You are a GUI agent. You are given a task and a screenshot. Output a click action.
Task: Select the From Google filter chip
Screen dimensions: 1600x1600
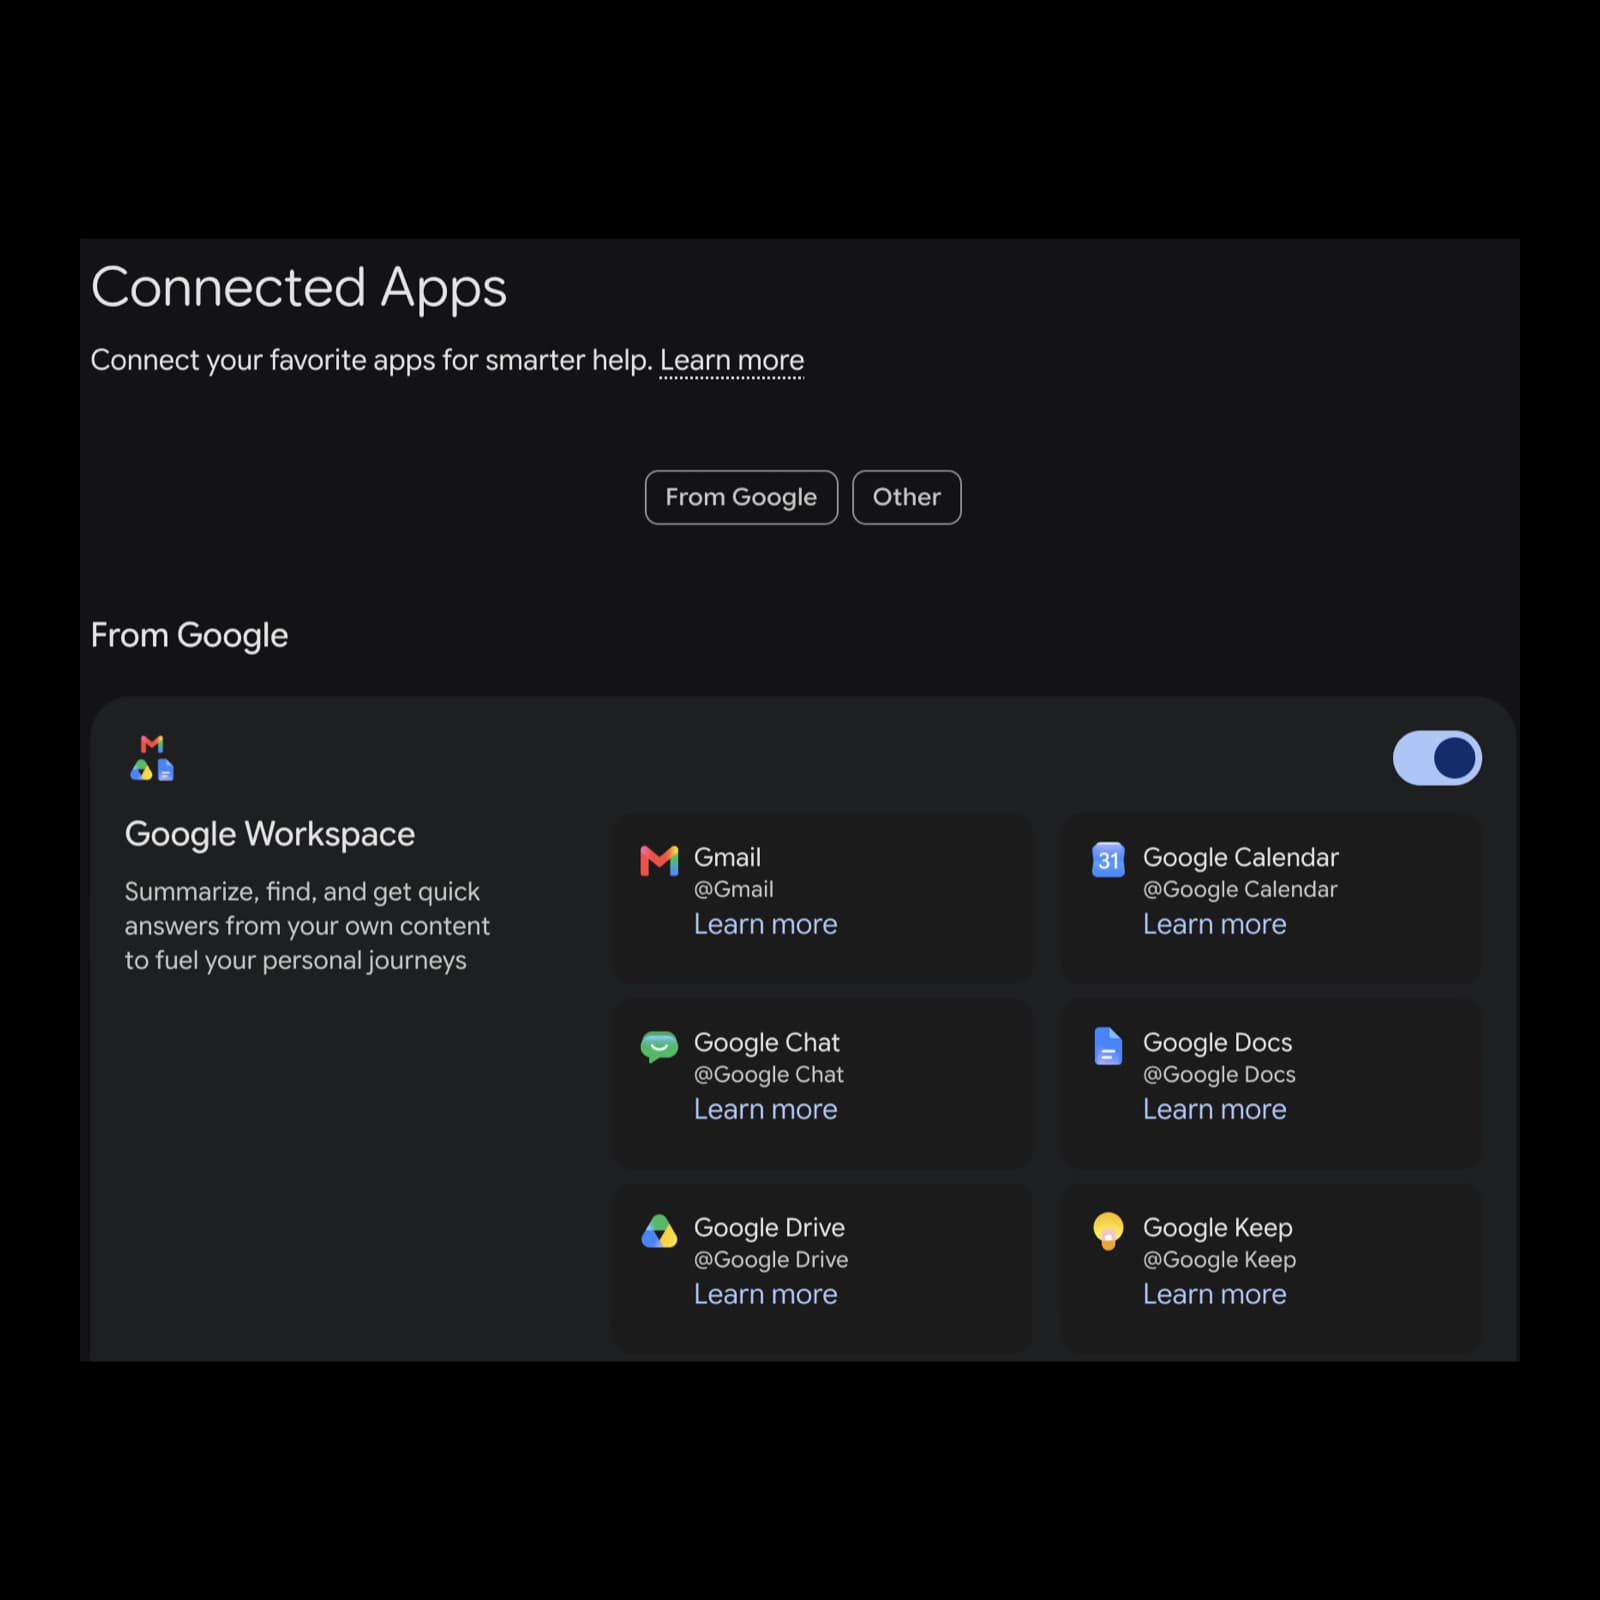pos(741,497)
